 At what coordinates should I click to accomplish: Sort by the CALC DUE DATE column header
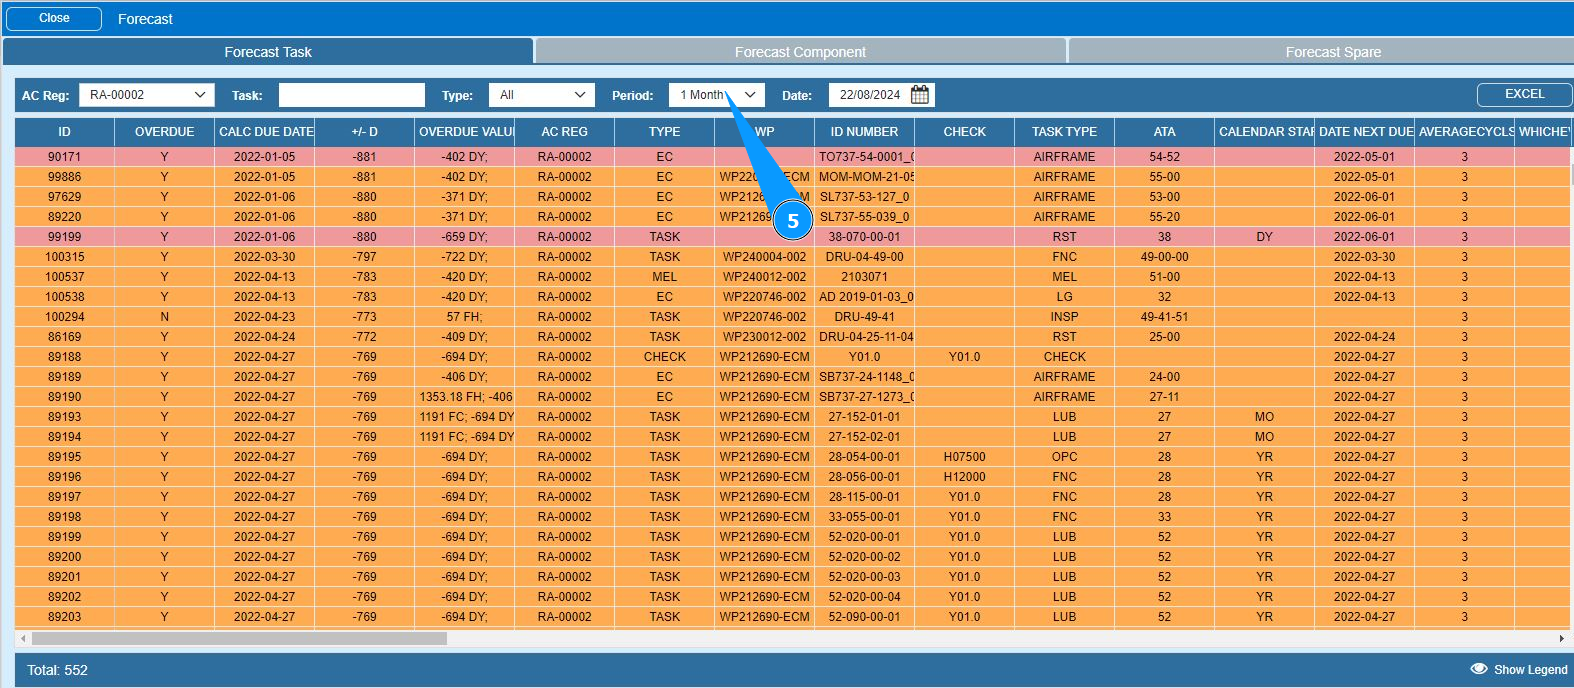pyautogui.click(x=265, y=132)
